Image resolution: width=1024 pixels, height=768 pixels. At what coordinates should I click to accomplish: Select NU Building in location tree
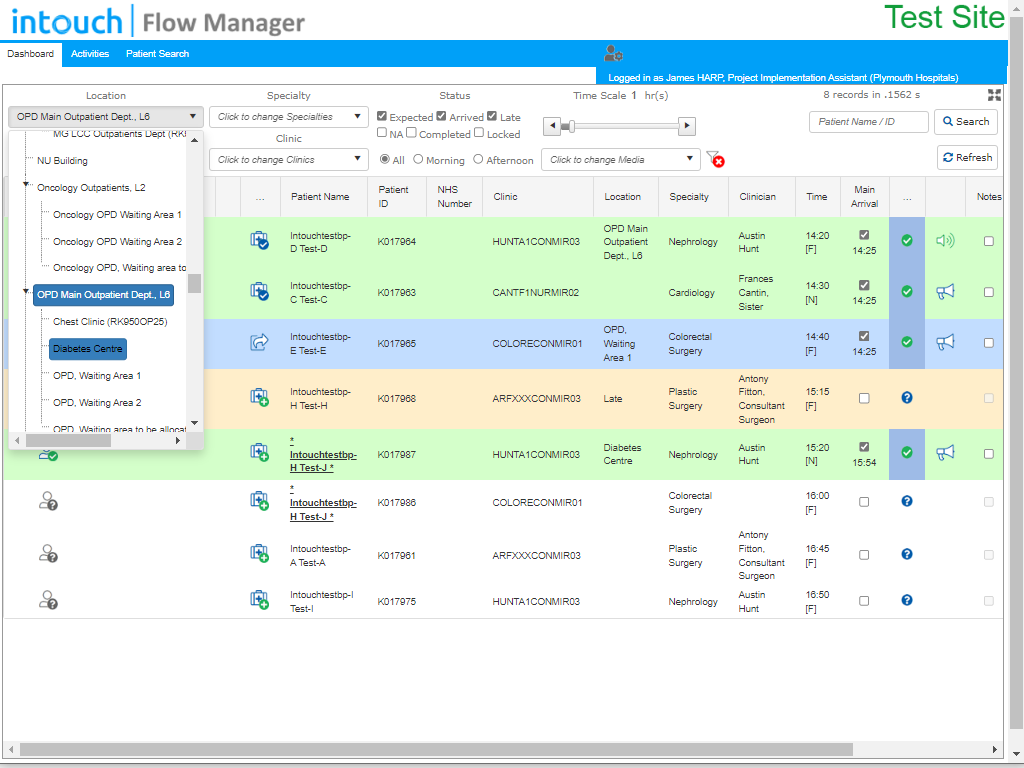pyautogui.click(x=62, y=161)
